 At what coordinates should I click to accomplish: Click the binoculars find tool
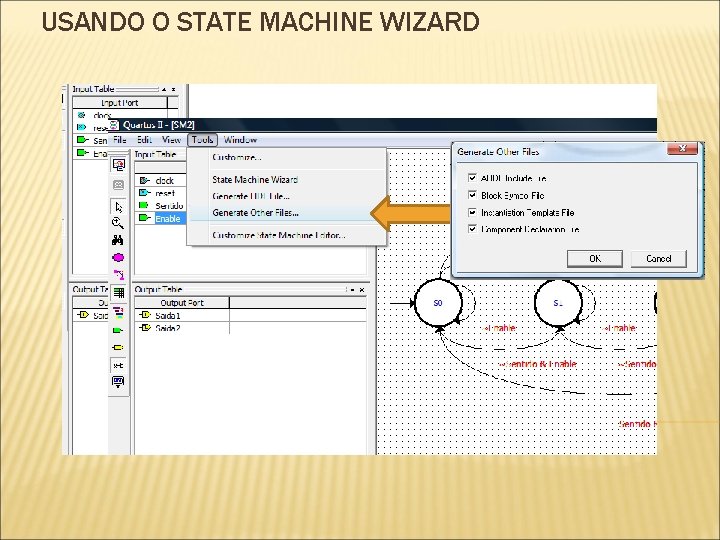point(118,240)
